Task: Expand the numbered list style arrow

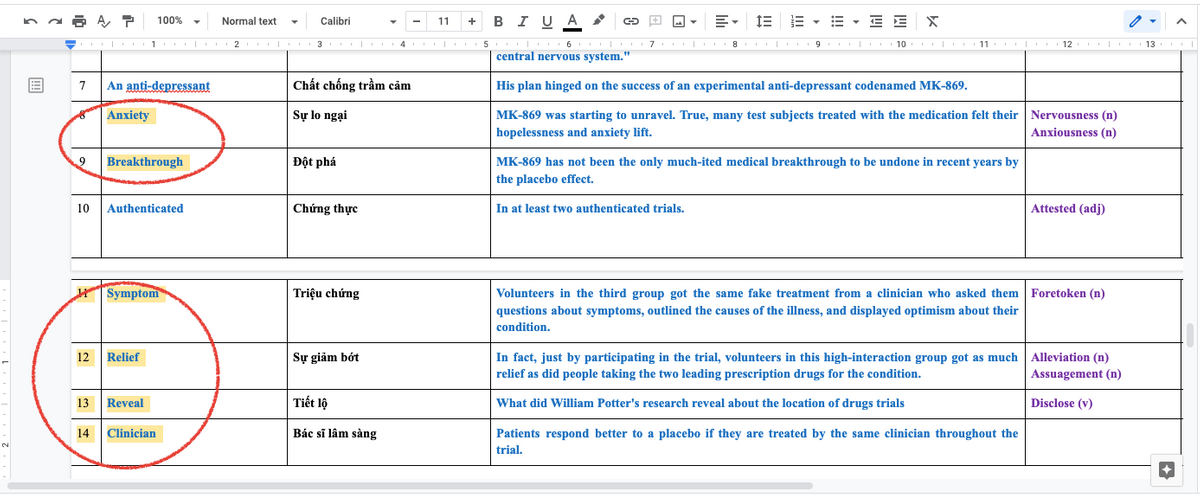Action: 814,21
